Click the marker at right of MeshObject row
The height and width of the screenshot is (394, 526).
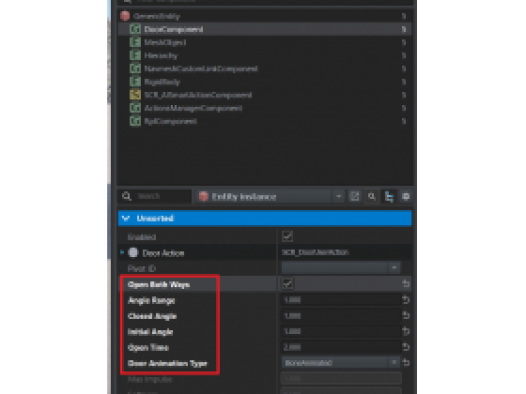tap(404, 43)
